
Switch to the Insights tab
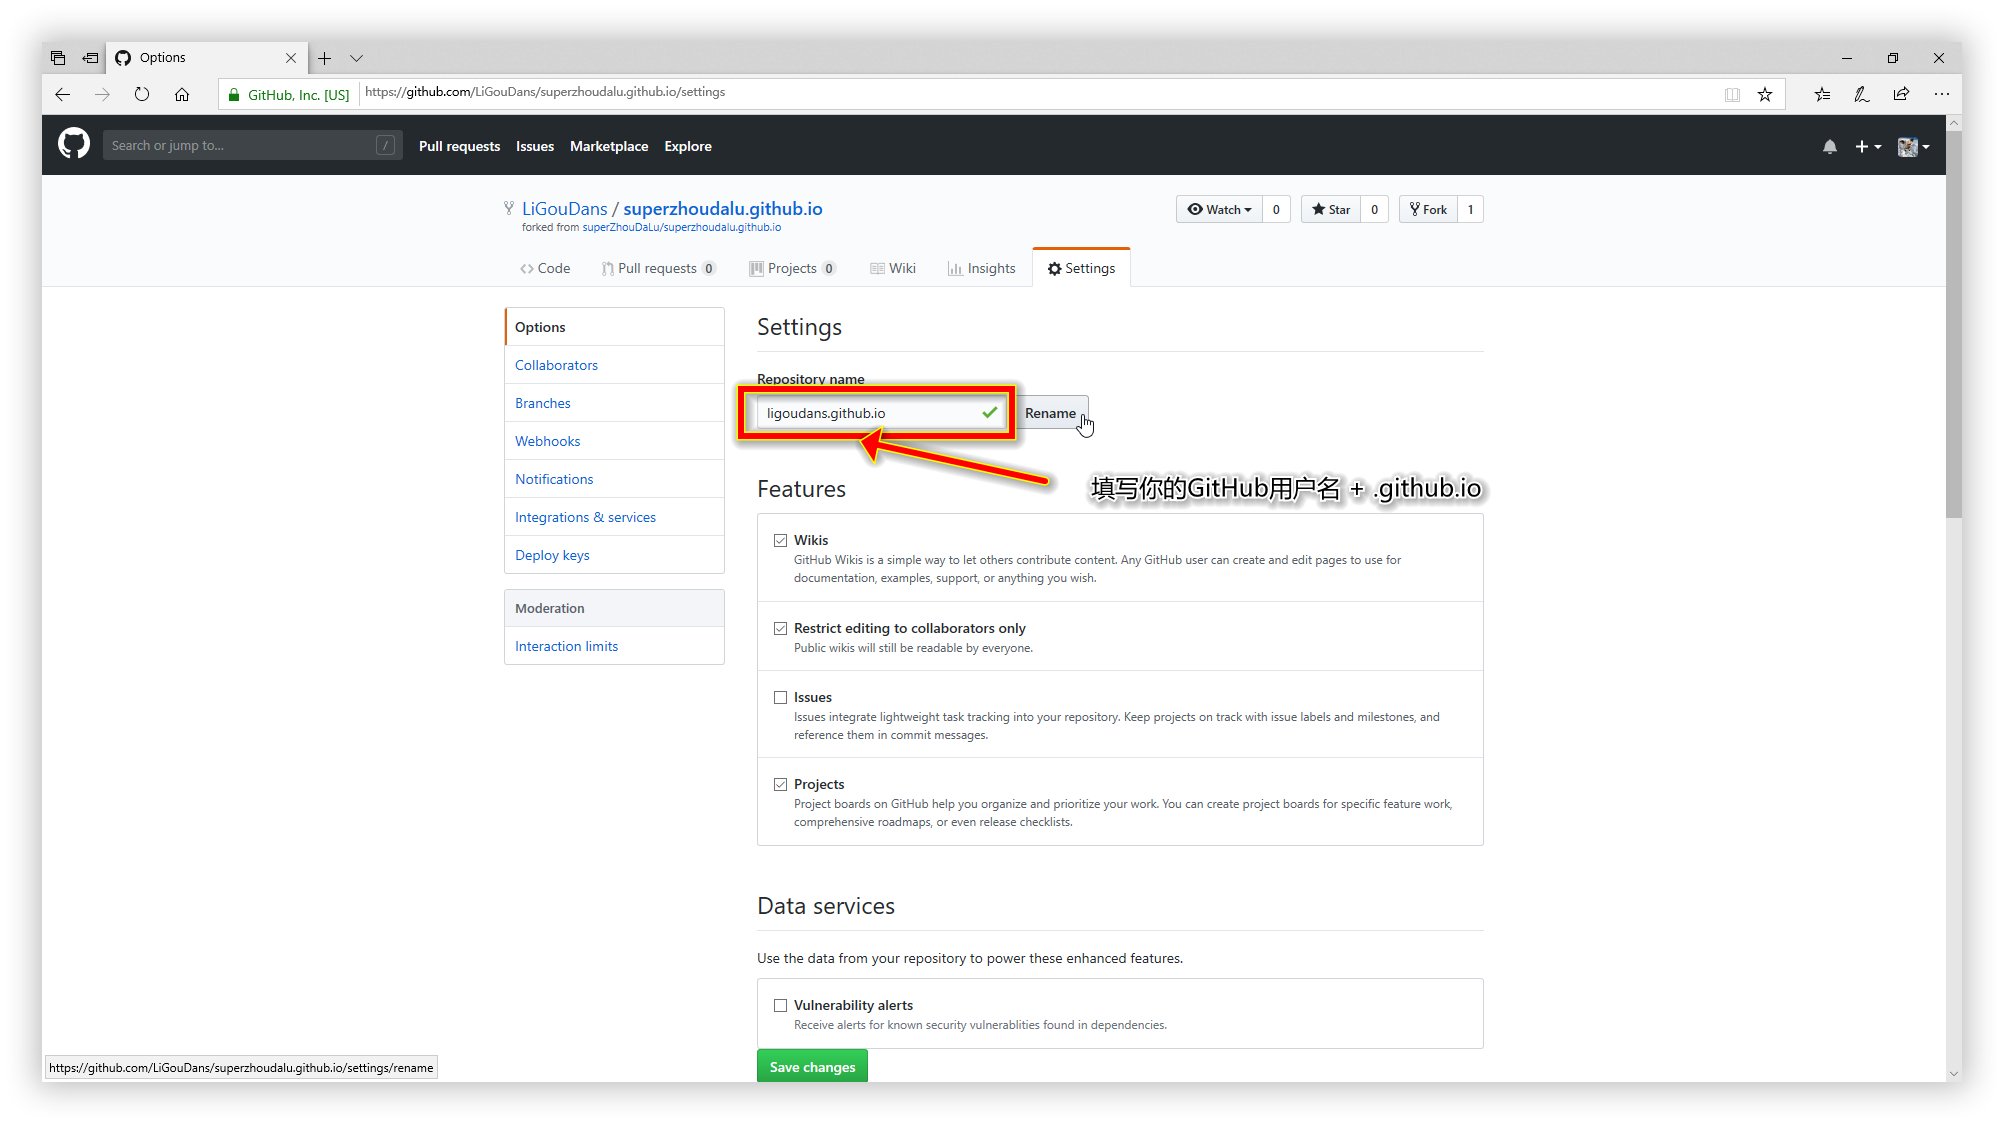981,268
